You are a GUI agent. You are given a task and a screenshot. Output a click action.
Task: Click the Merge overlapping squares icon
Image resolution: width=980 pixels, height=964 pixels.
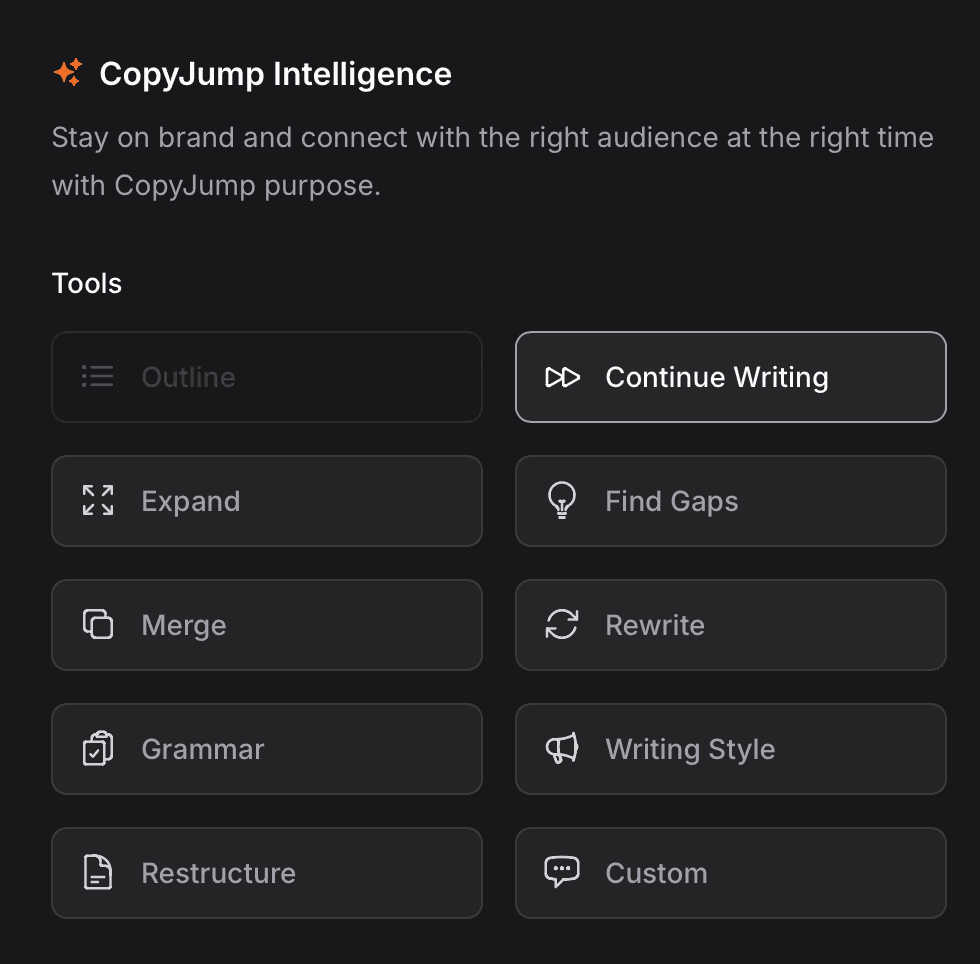(x=98, y=624)
